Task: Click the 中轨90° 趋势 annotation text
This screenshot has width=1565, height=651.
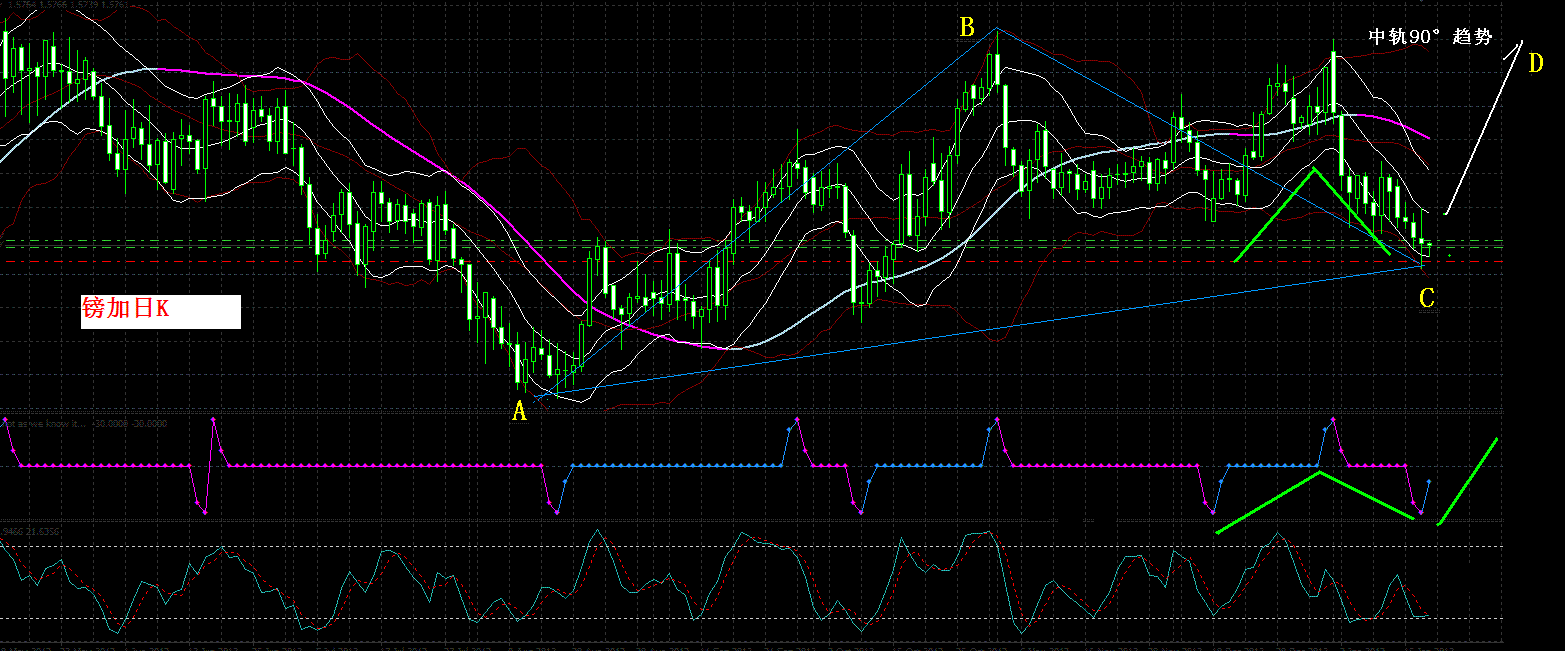Action: (1430, 37)
